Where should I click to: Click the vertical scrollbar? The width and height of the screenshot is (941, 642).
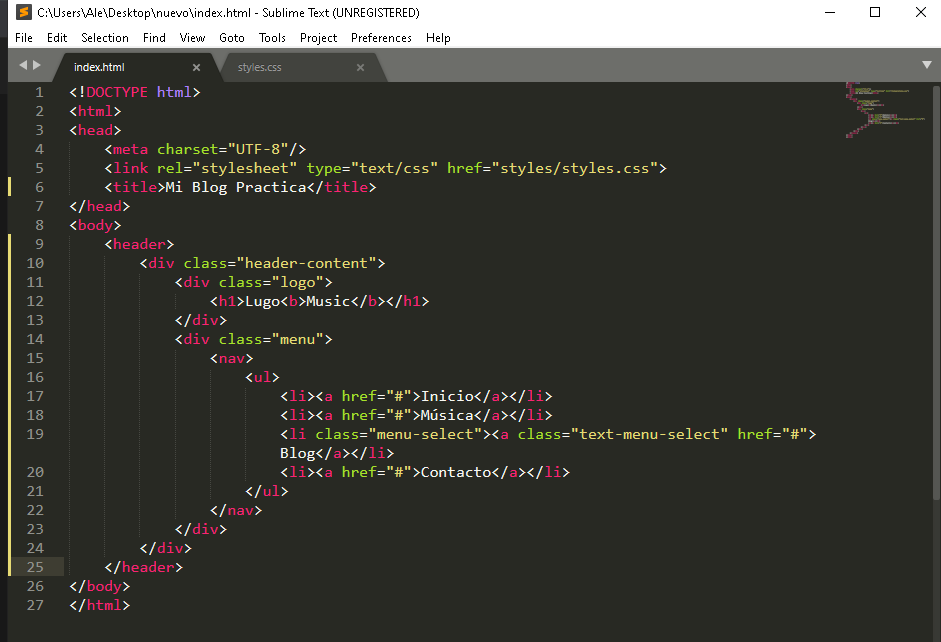click(x=936, y=293)
